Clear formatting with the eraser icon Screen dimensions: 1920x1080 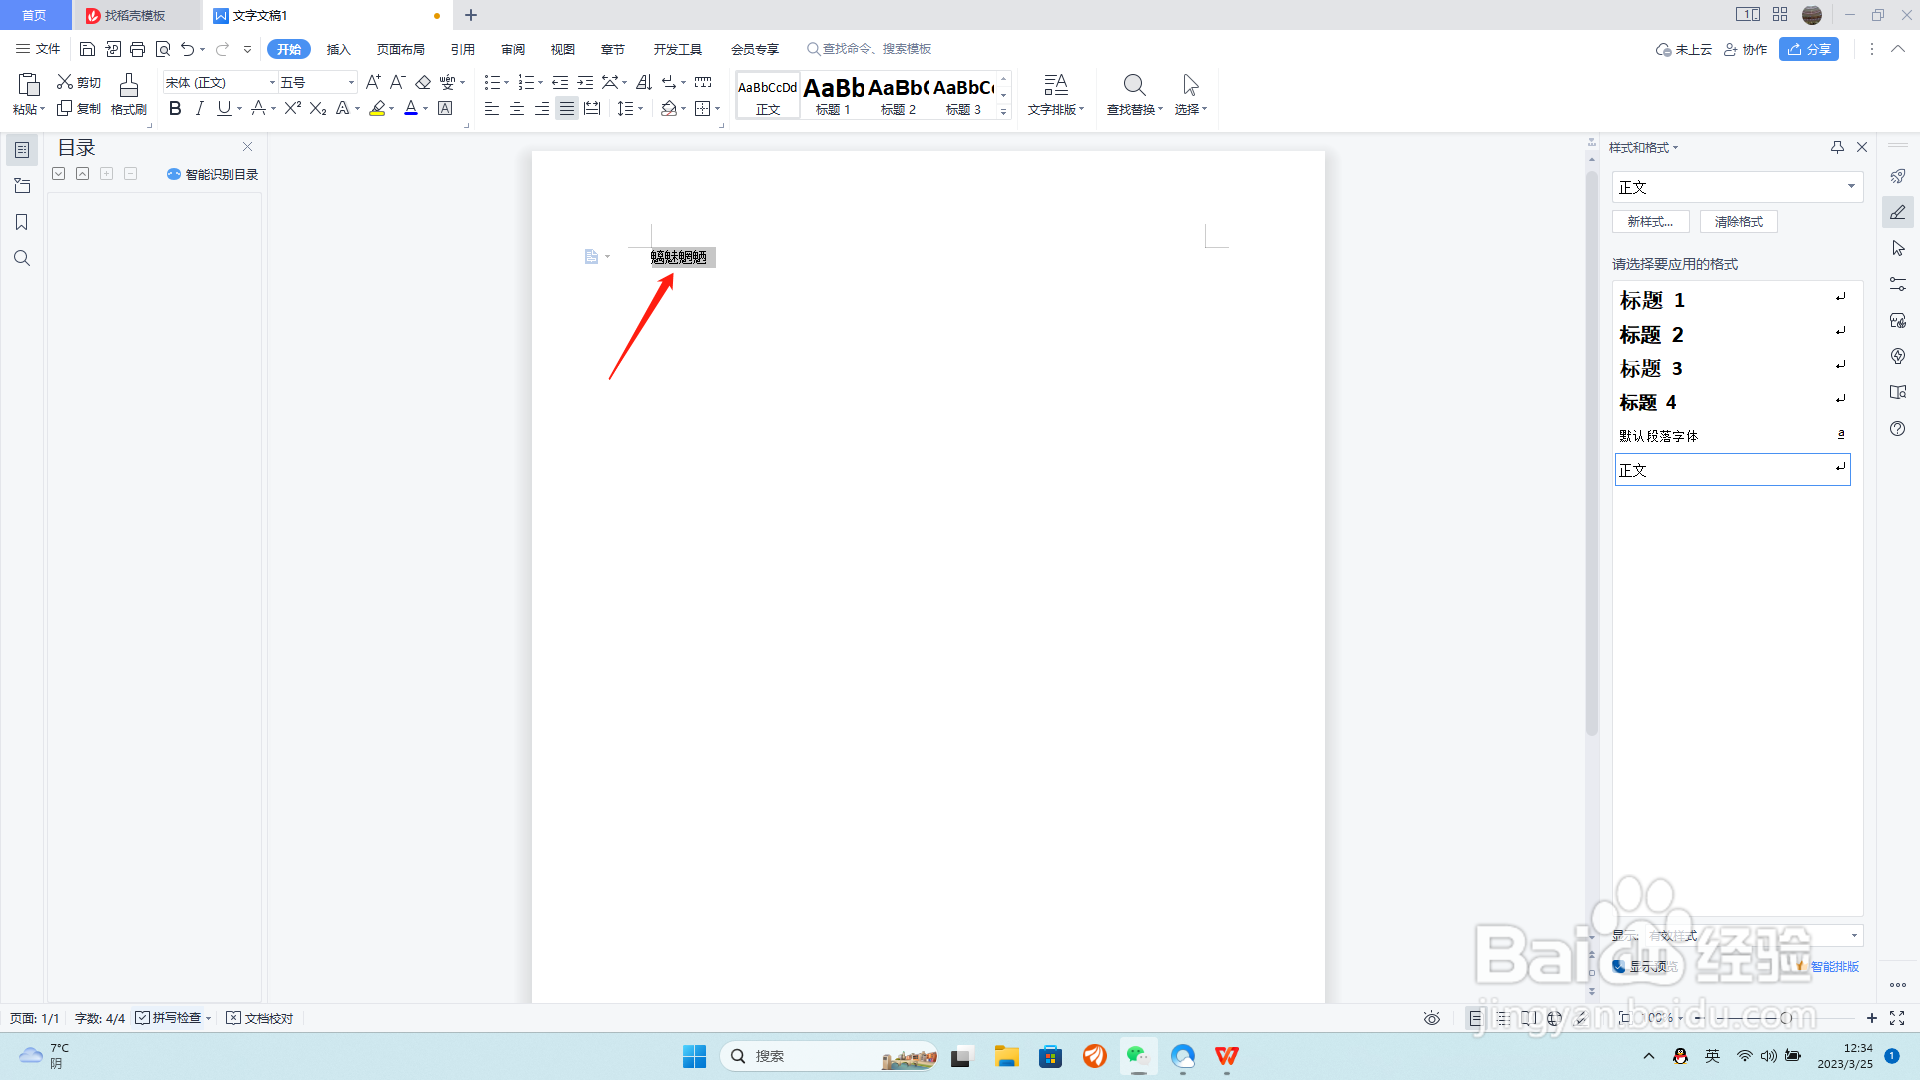pos(423,82)
